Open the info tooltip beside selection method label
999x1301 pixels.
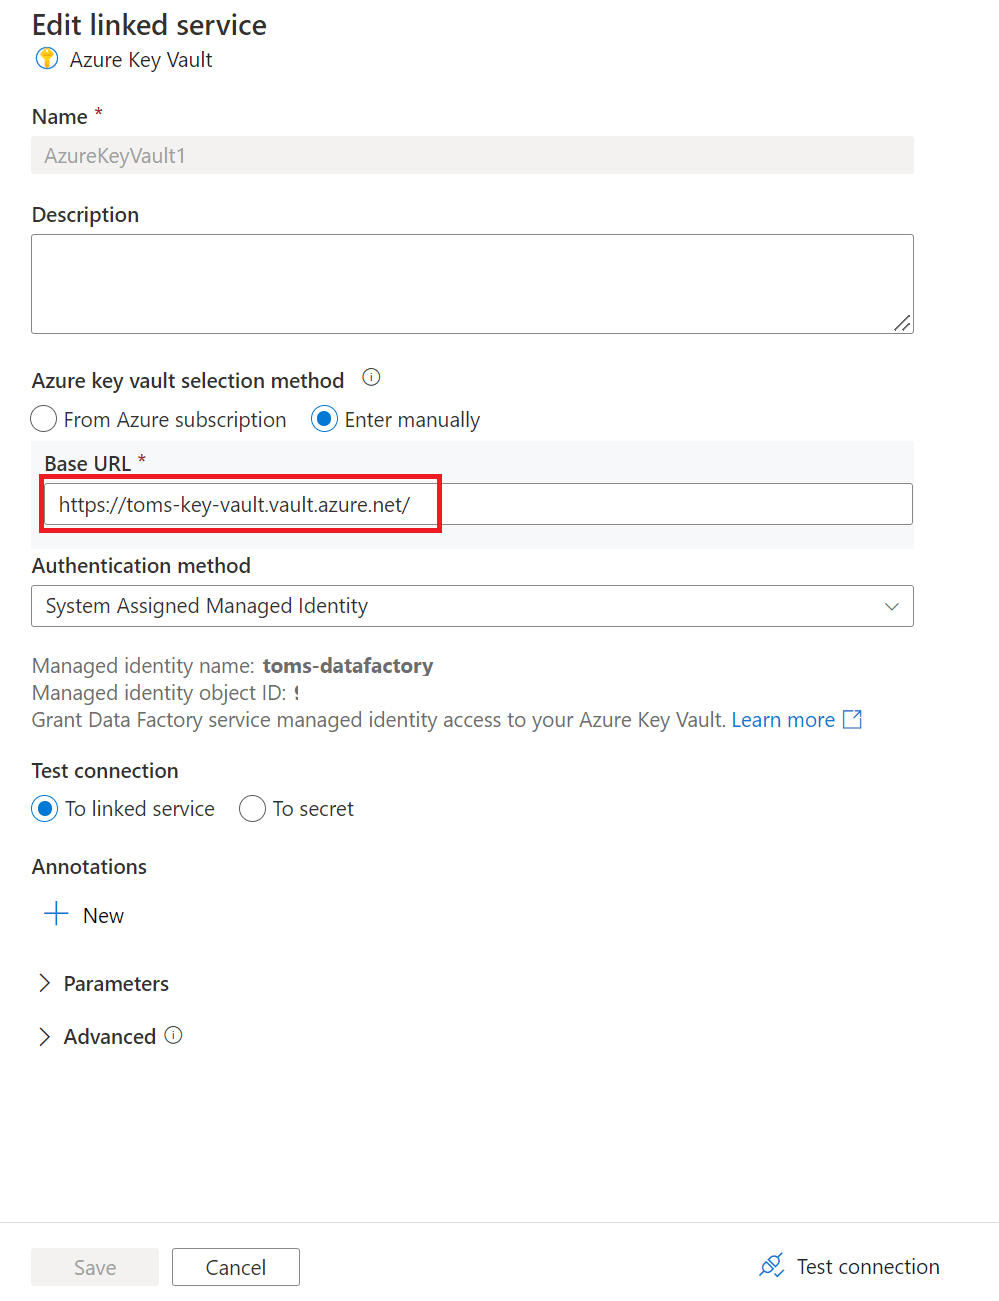tap(370, 377)
